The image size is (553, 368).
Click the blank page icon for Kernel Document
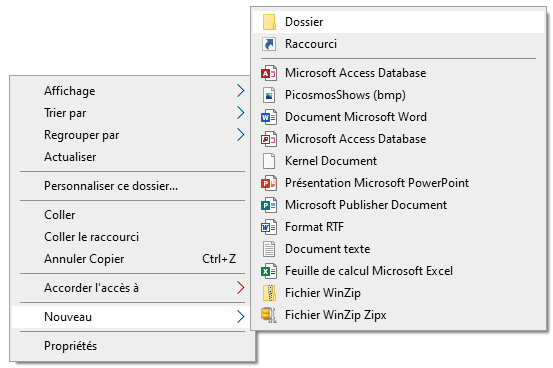(x=269, y=161)
